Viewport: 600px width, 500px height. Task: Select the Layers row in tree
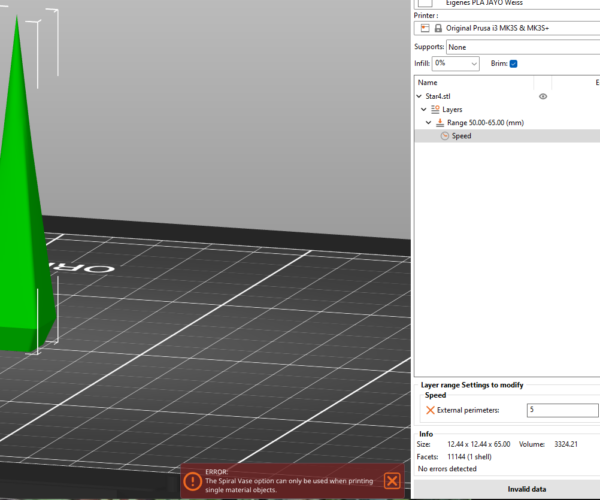(507, 109)
